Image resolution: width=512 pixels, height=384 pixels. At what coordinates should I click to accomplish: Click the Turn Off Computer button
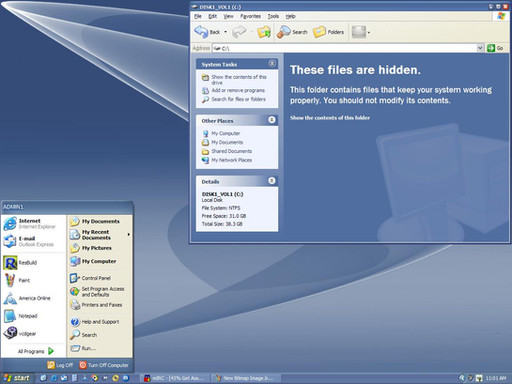(x=104, y=365)
